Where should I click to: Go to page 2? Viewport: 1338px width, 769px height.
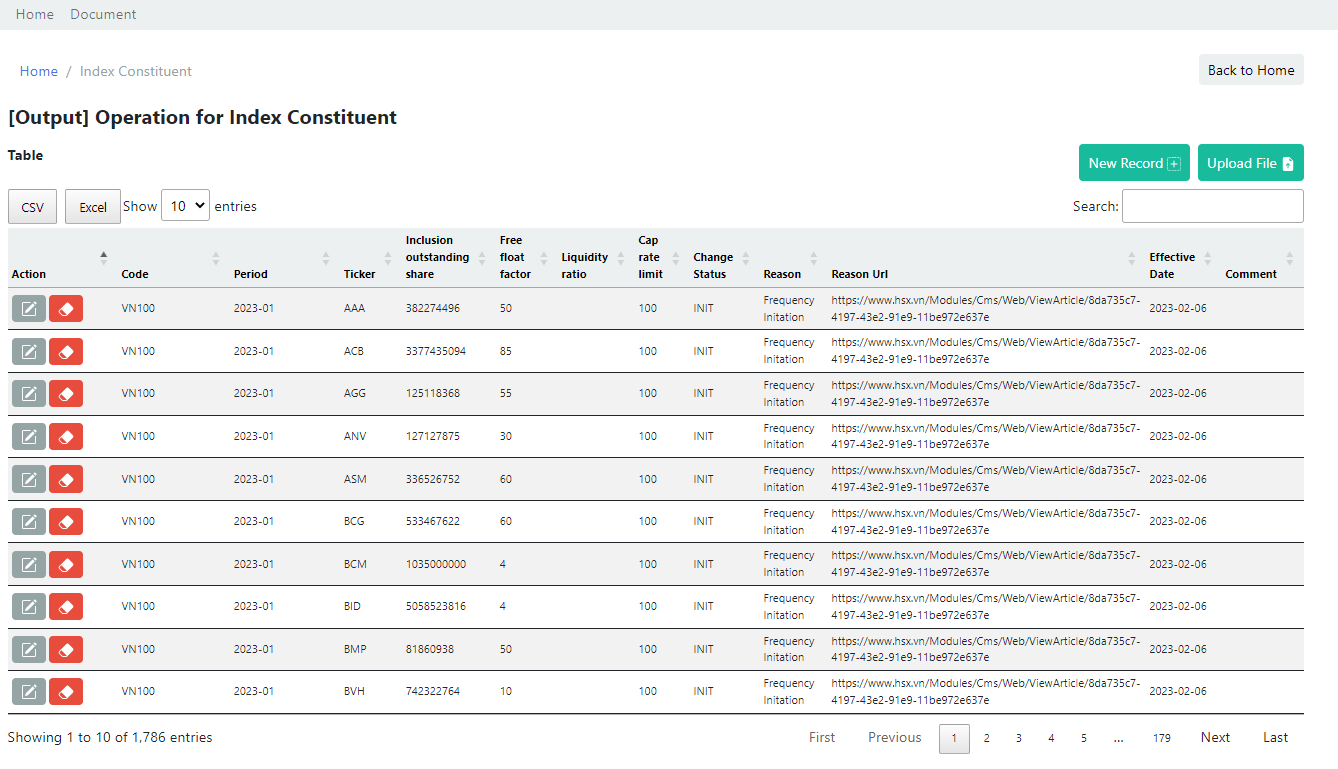tap(986, 738)
